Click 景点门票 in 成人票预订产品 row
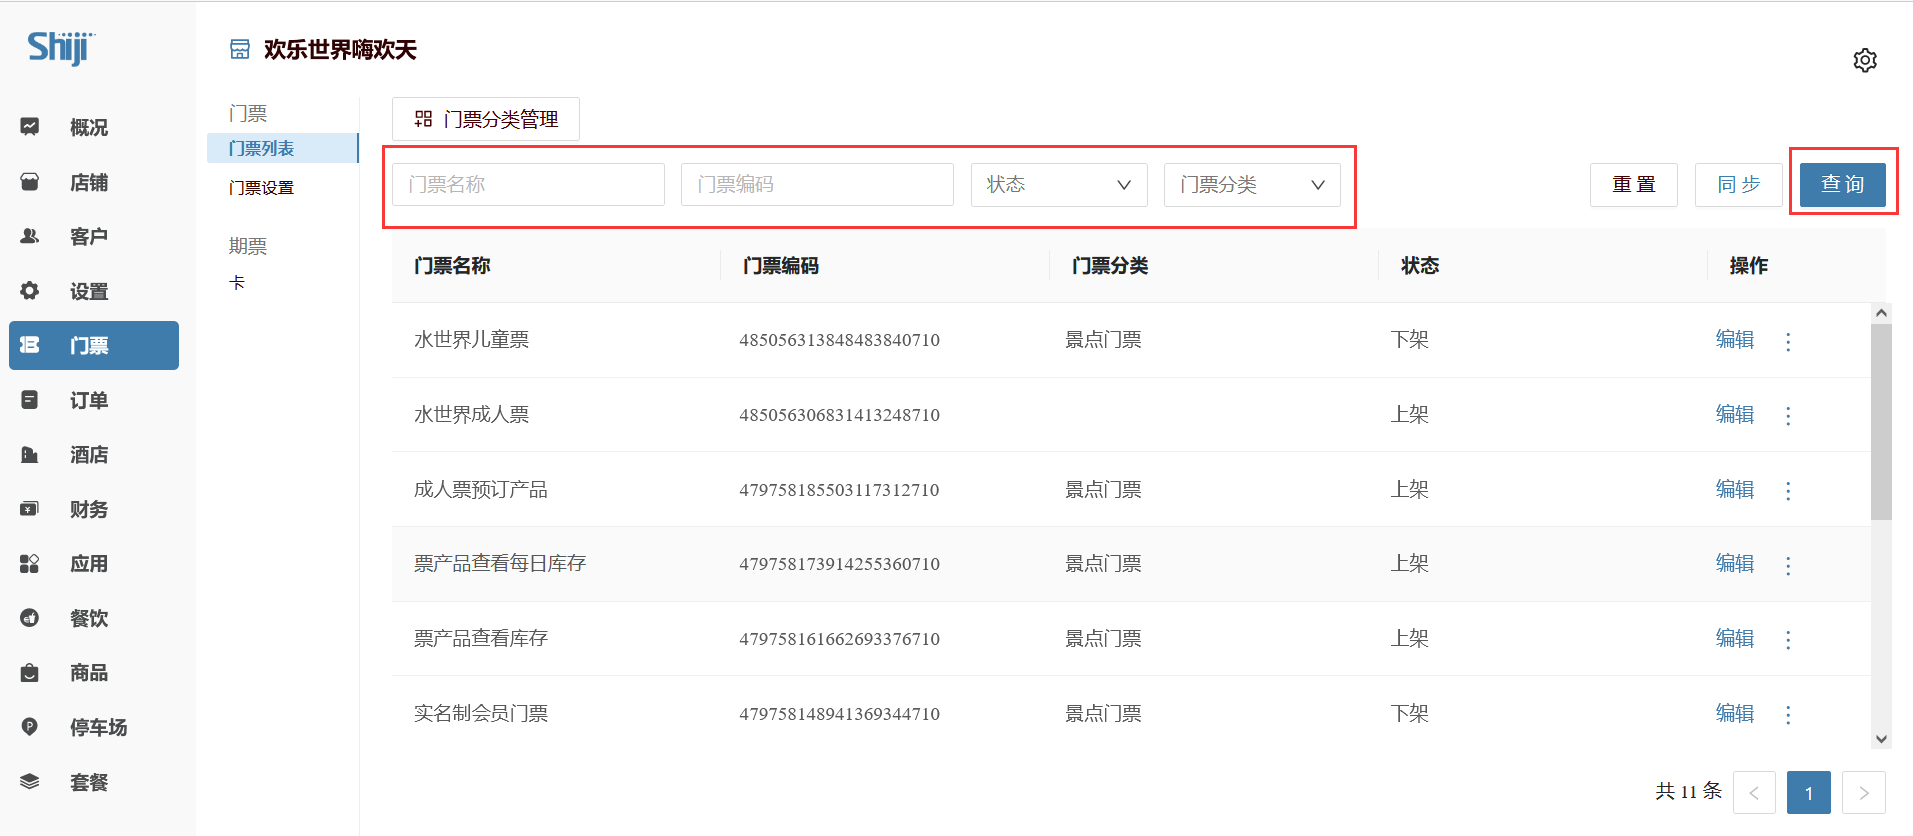 1103,489
